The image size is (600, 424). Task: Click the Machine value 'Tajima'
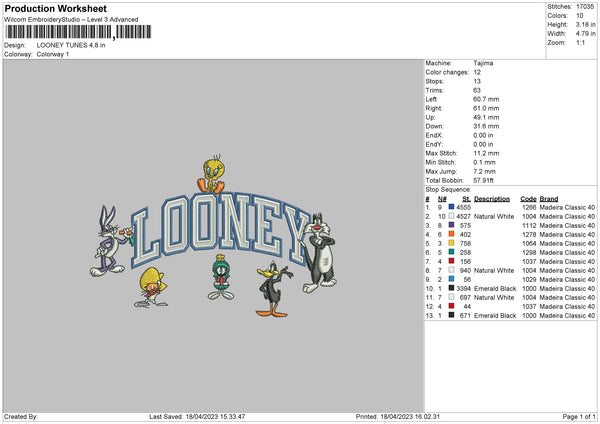click(x=483, y=63)
